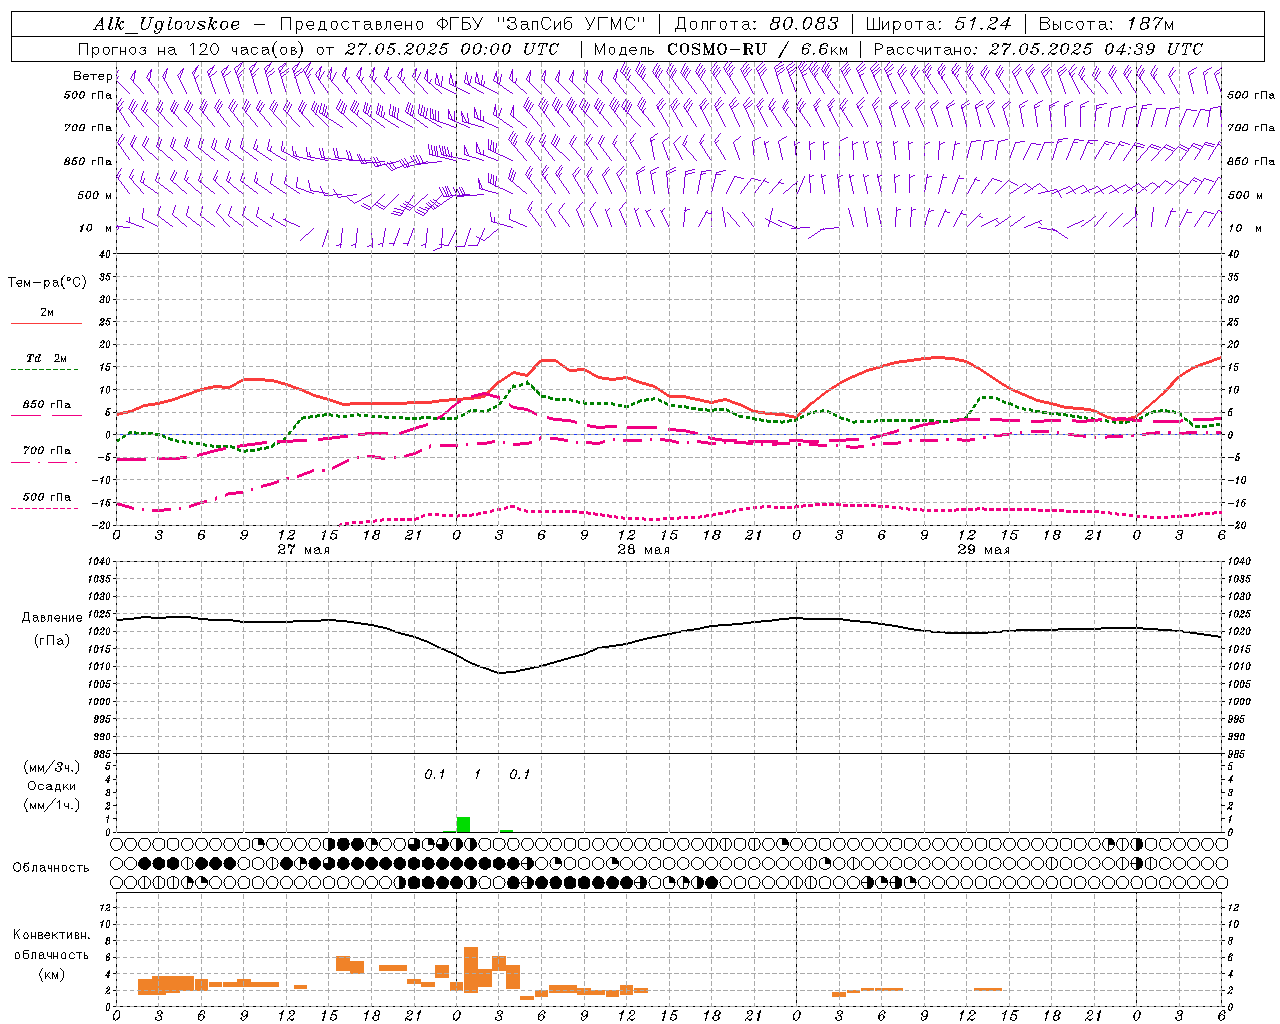Click the precipitation amount value 1

coord(477,774)
